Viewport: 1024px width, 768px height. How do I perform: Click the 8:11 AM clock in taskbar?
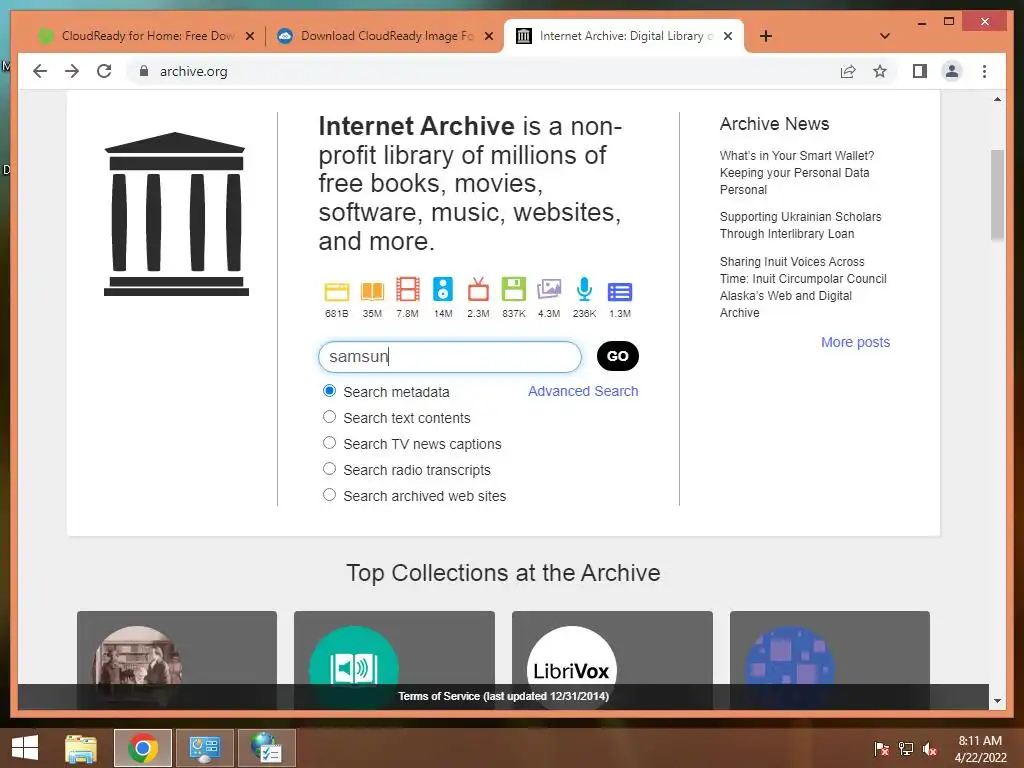pyautogui.click(x=980, y=741)
